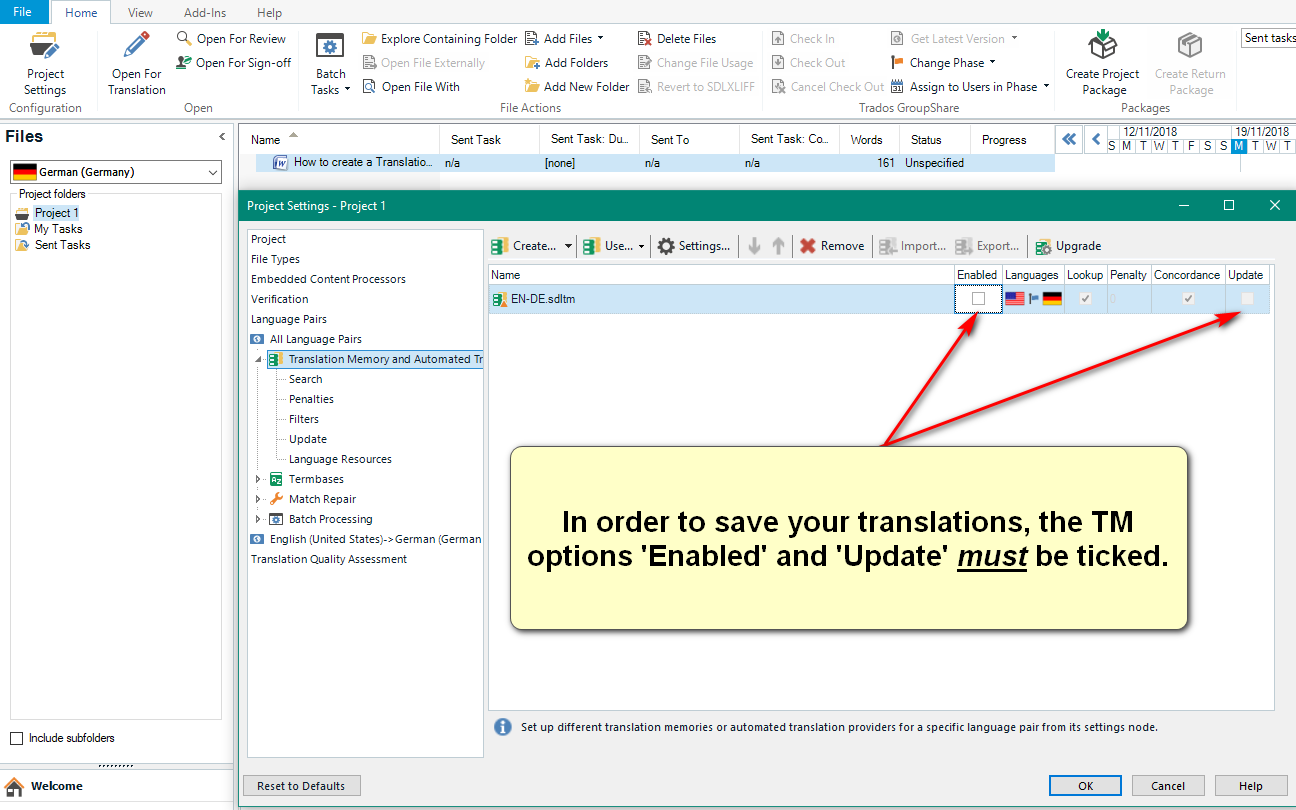Open the Batch Tasks menu
The image size is (1296, 810).
(x=330, y=65)
